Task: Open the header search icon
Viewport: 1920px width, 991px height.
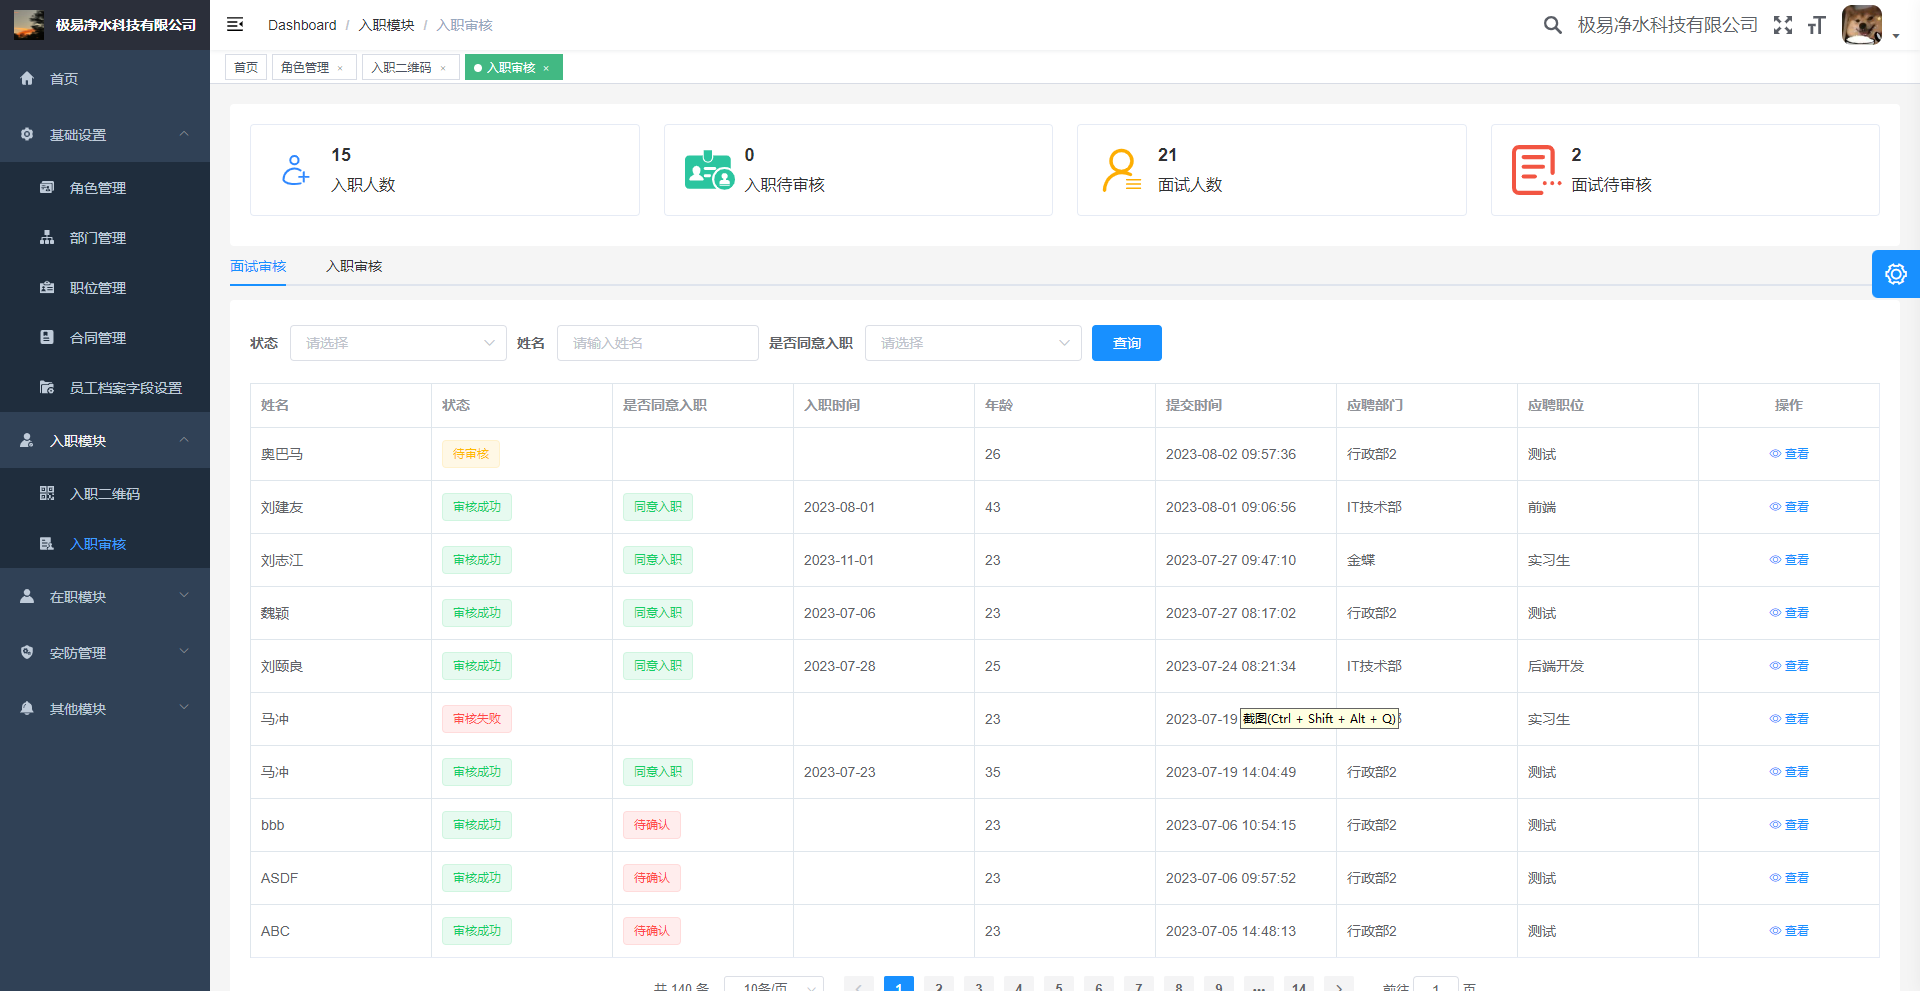Action: click(x=1552, y=25)
